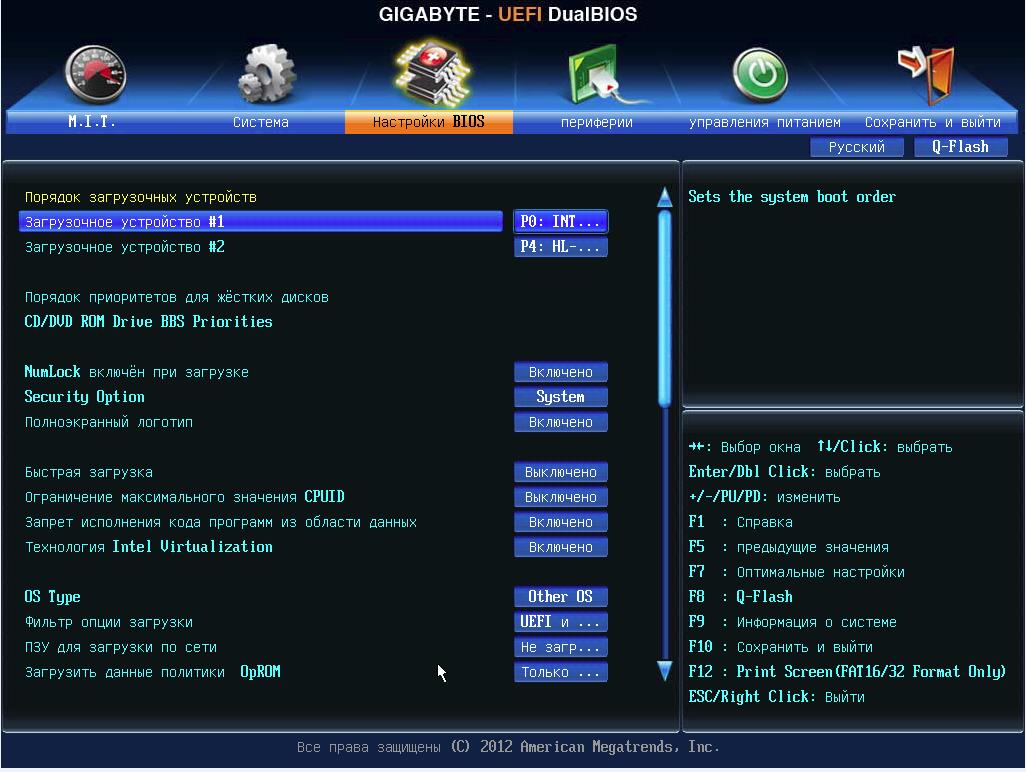This screenshot has width=1026, height=772.
Task: Open the периферии tab
Action: point(596,122)
